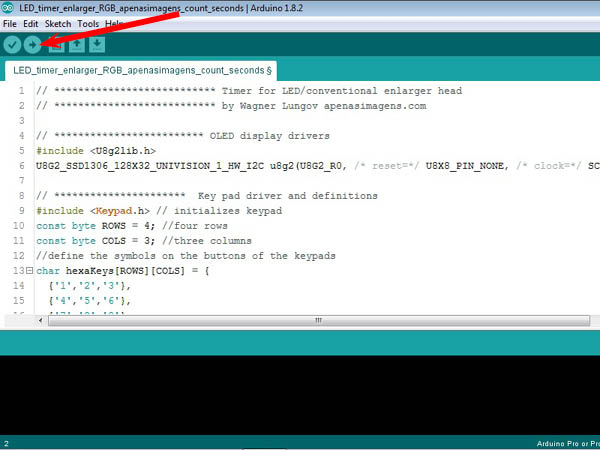Open the Sketch menu
Viewport: 600px width, 450px height.
click(58, 22)
